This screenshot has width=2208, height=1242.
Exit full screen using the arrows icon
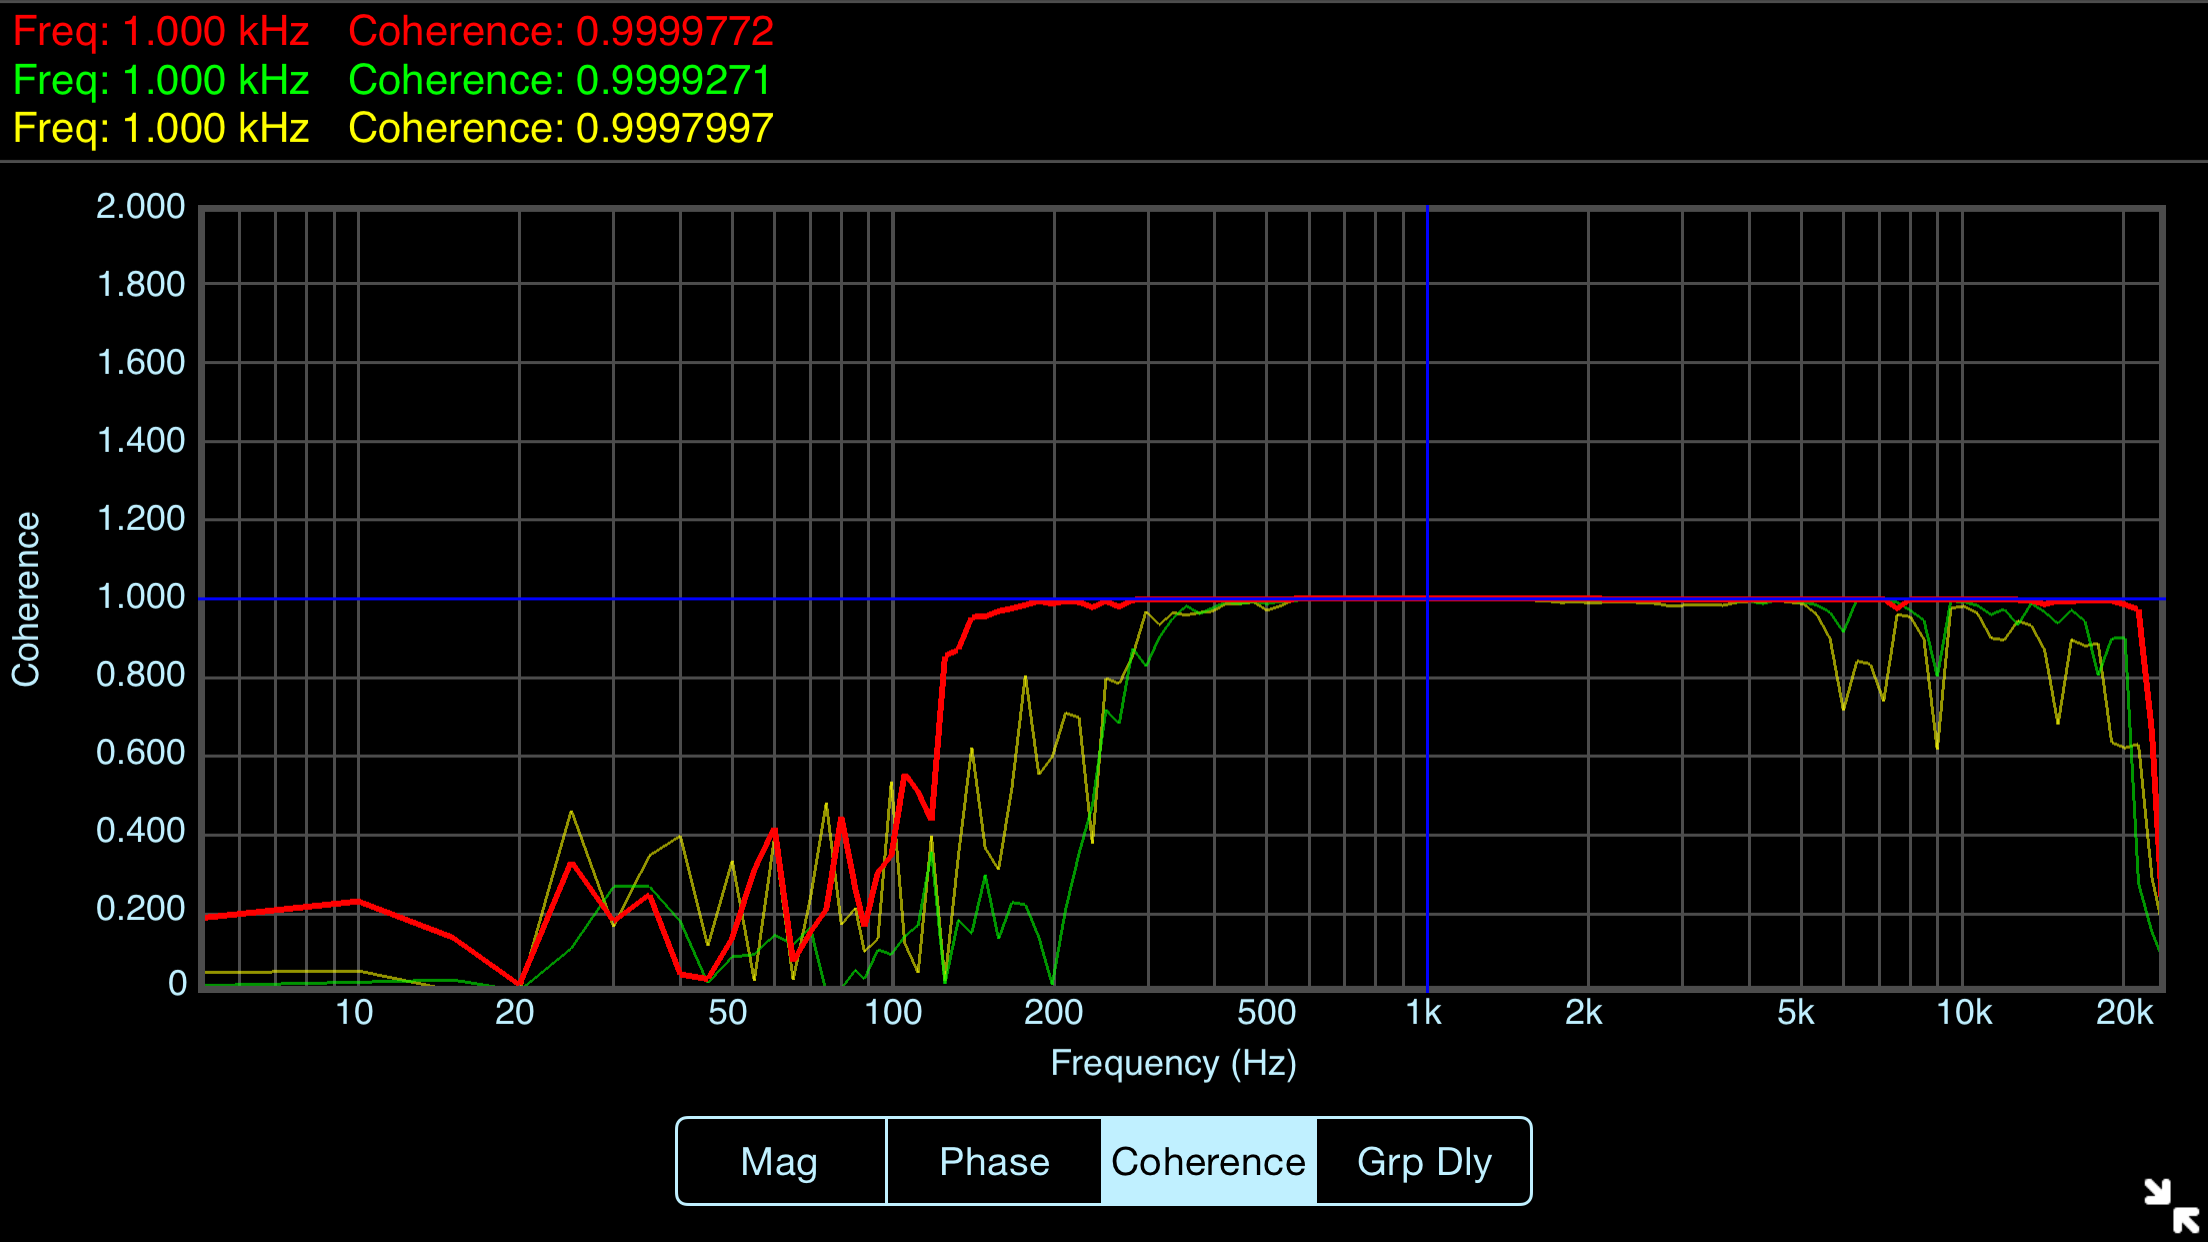2171,1205
